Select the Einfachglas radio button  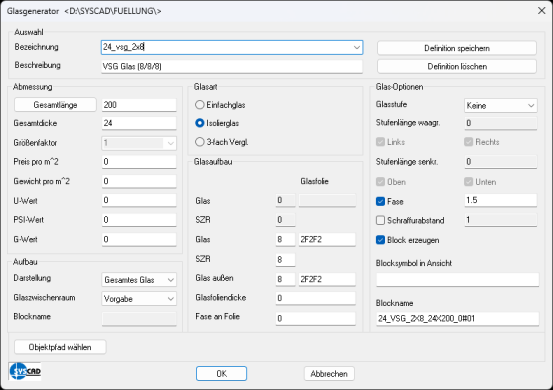[x=200, y=105]
